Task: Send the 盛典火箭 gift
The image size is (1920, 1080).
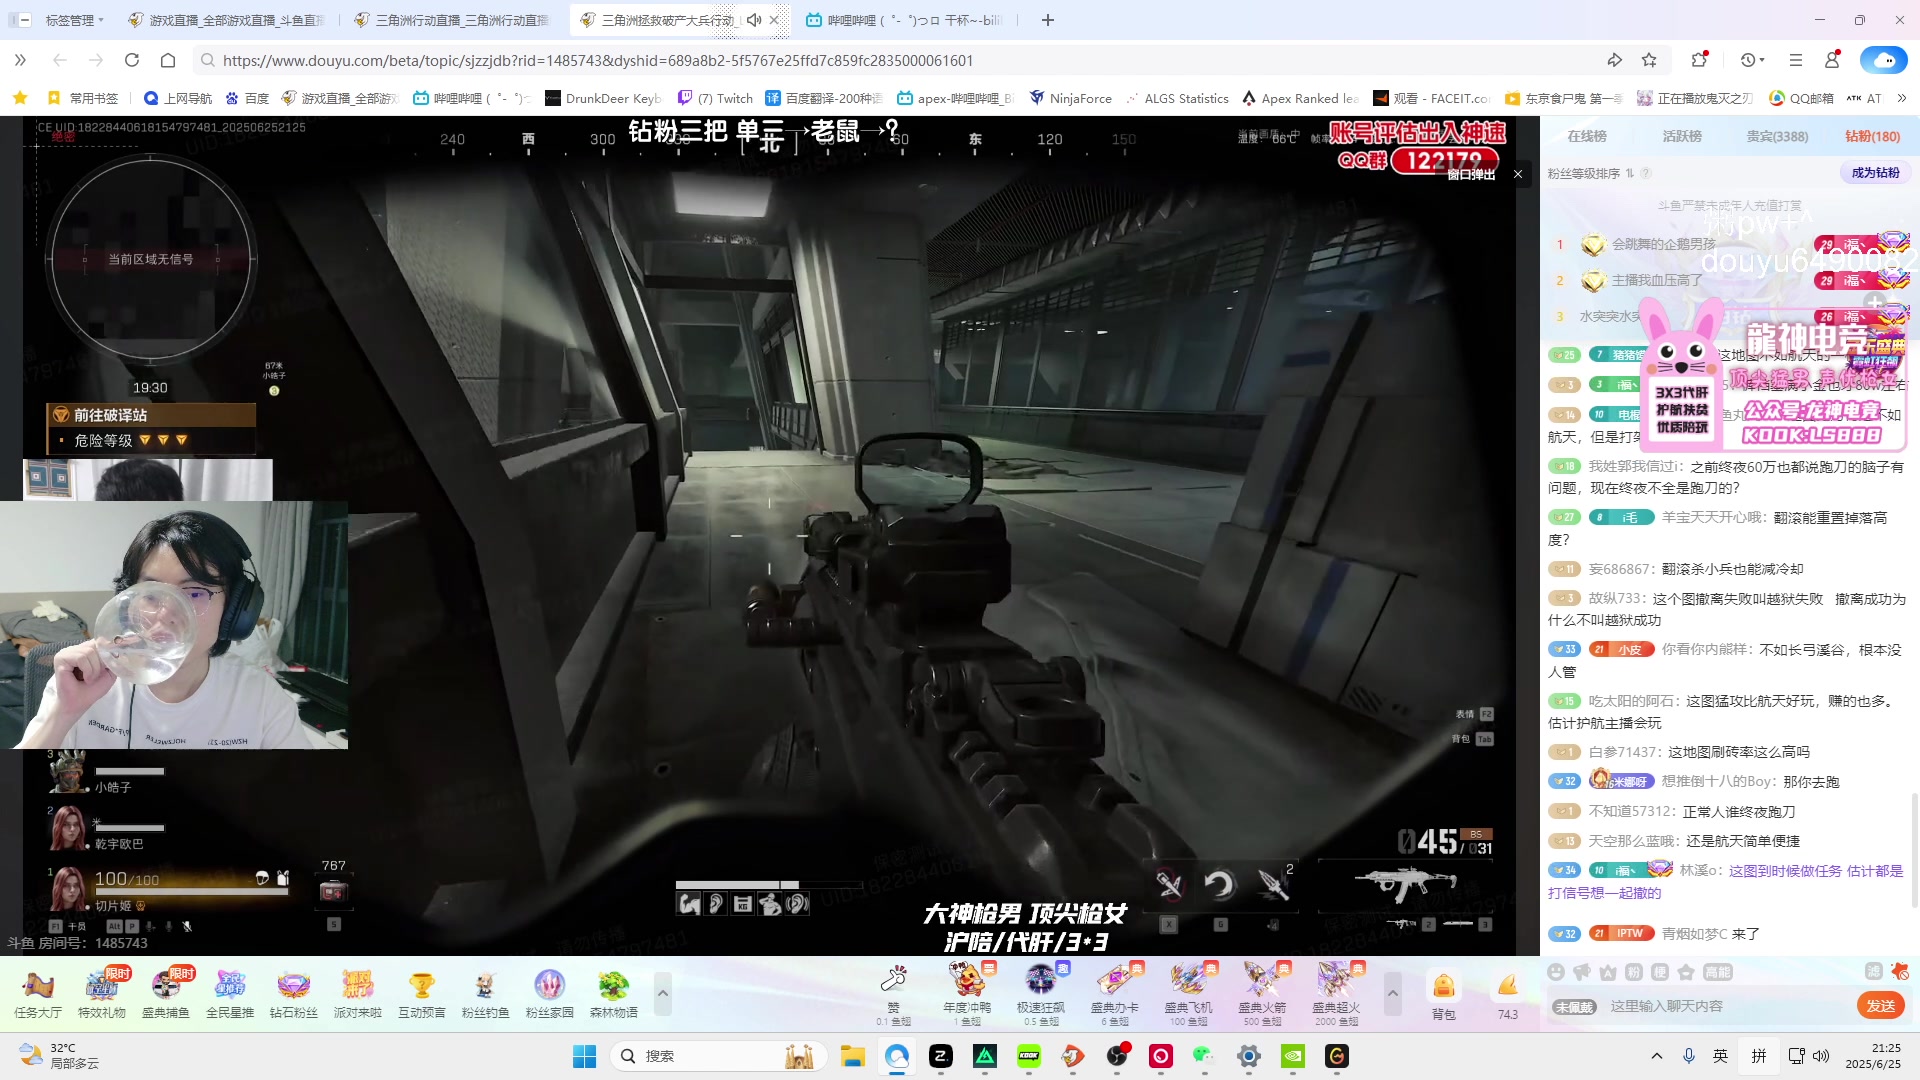Action: pyautogui.click(x=1263, y=992)
